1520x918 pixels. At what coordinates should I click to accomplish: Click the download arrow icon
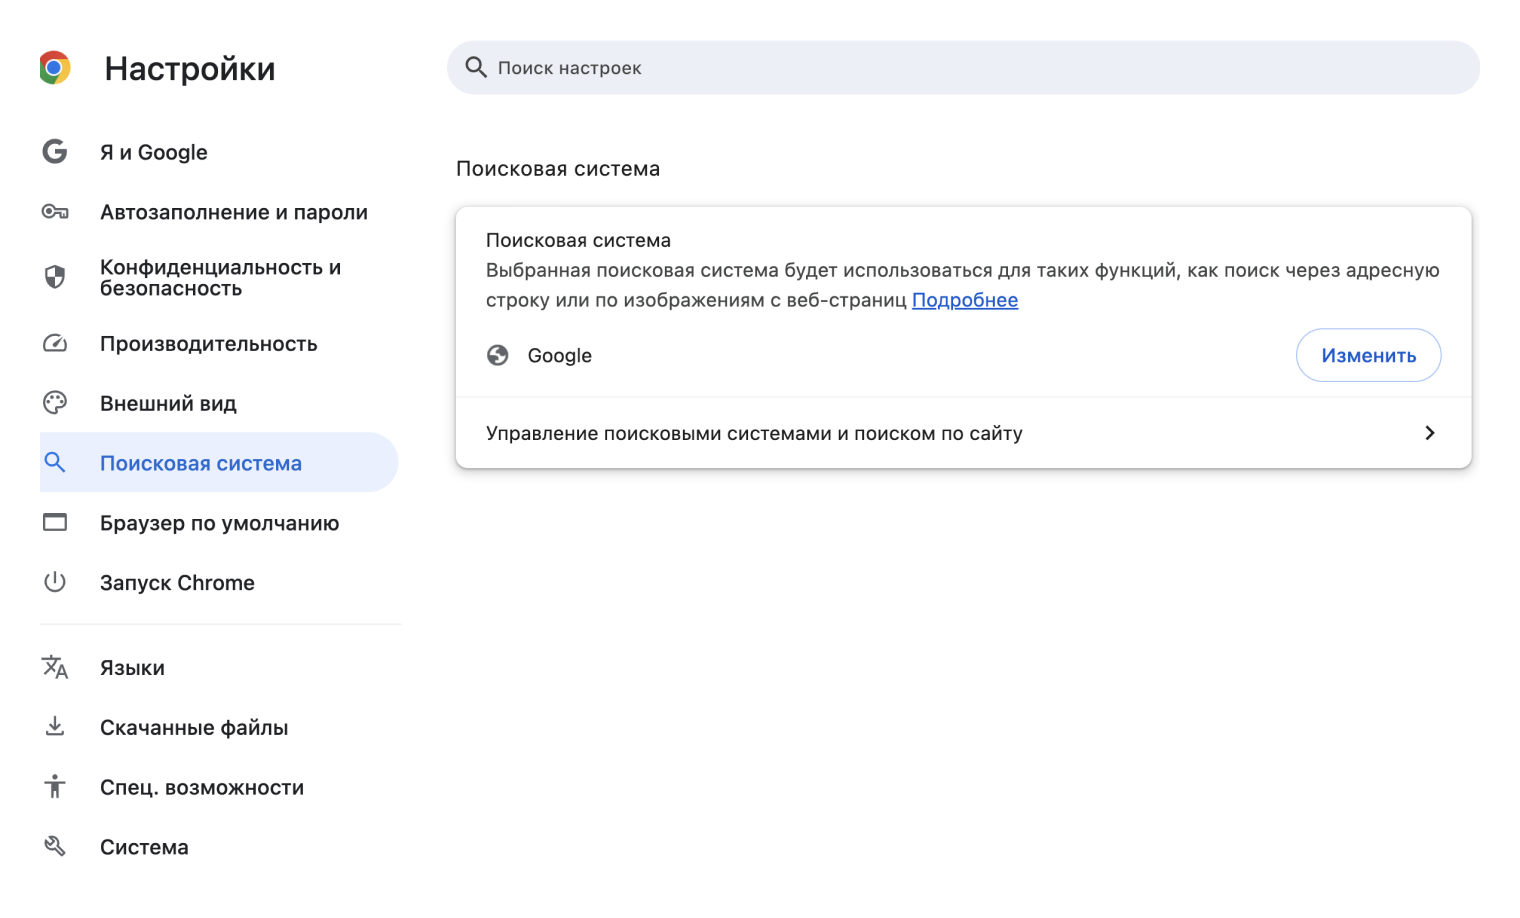tap(55, 727)
